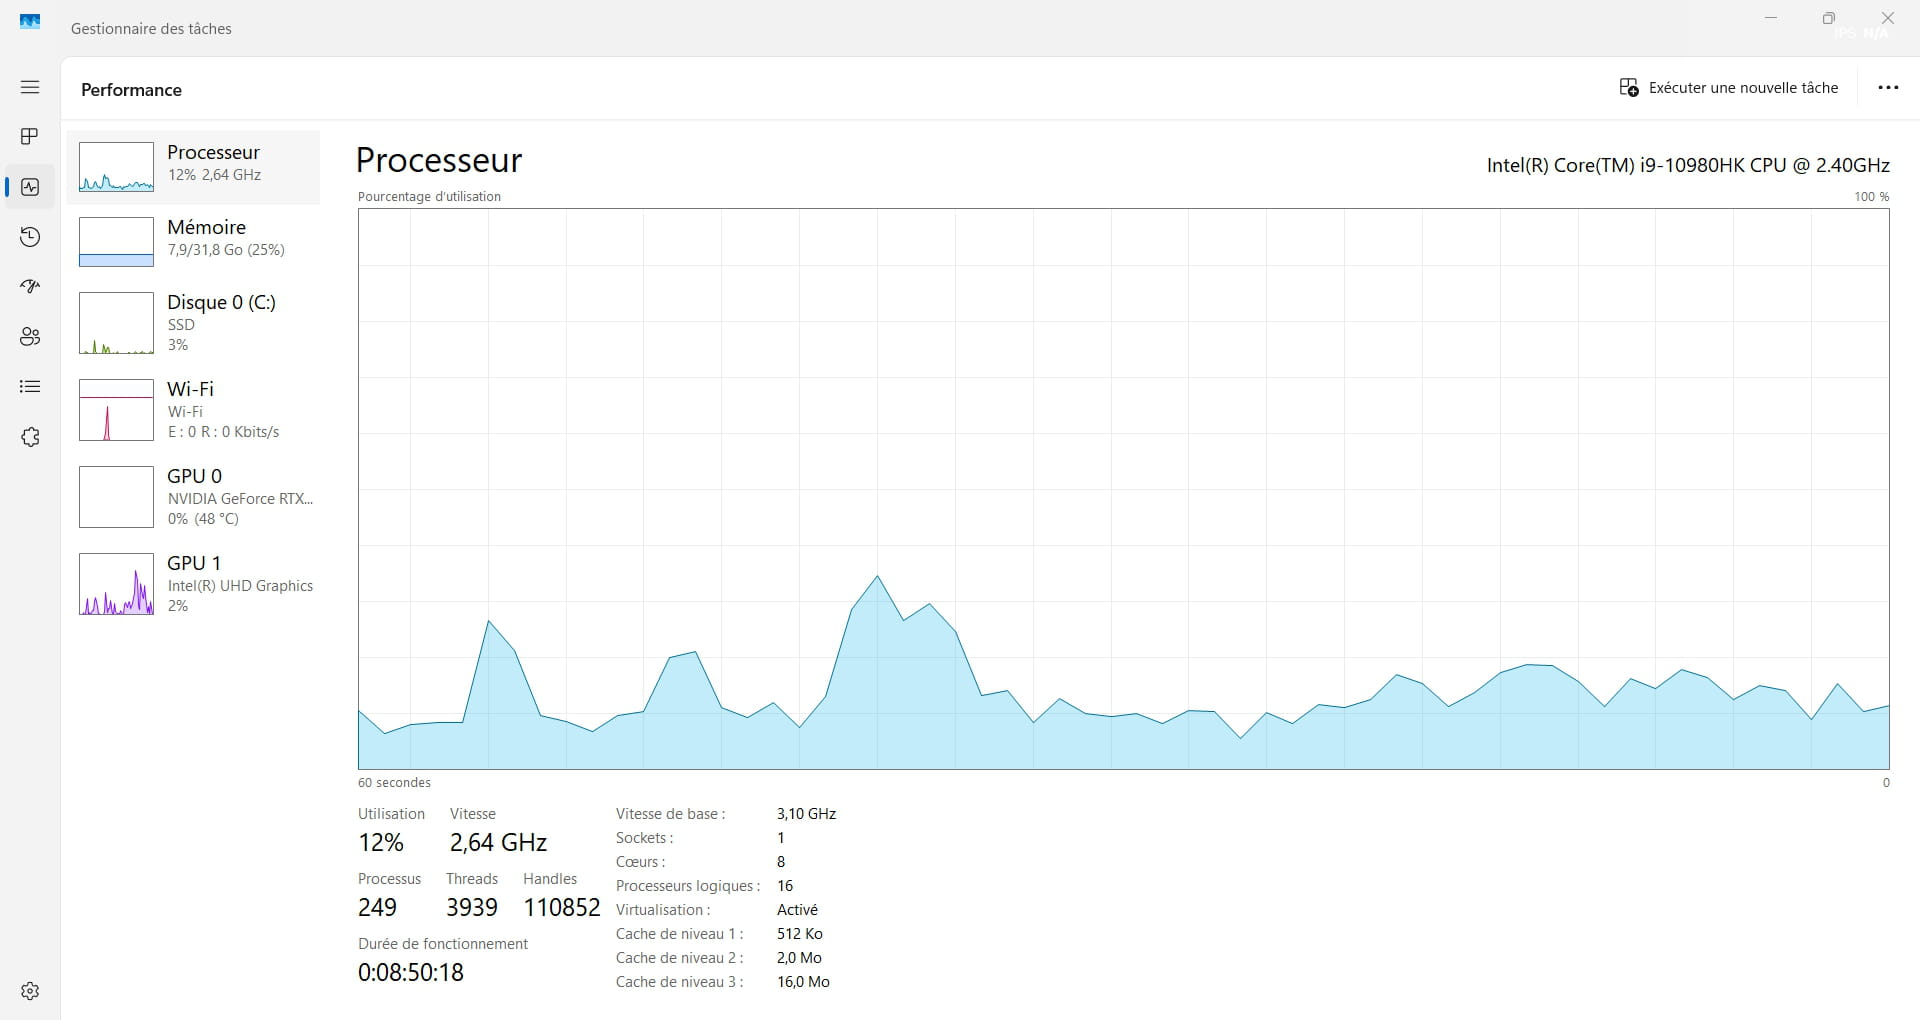
Task: Select the GPU 0 NVIDIA GeForce entry
Action: click(x=193, y=497)
